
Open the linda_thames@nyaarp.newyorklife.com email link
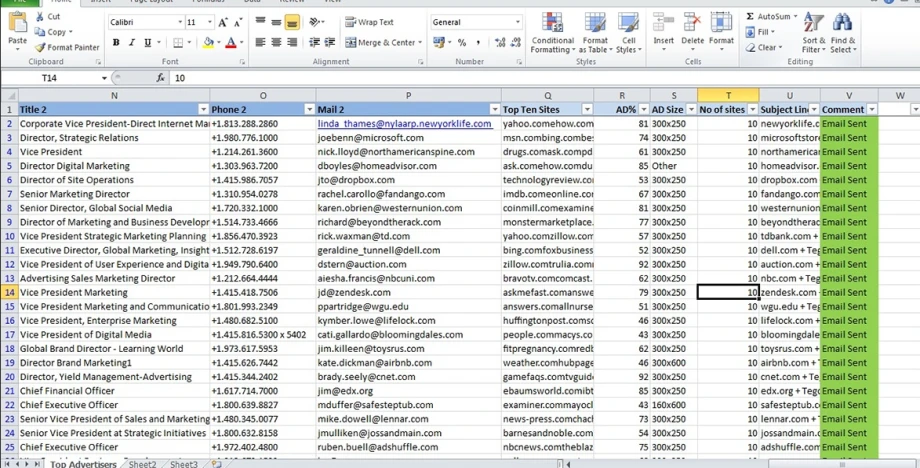pyautogui.click(x=404, y=124)
